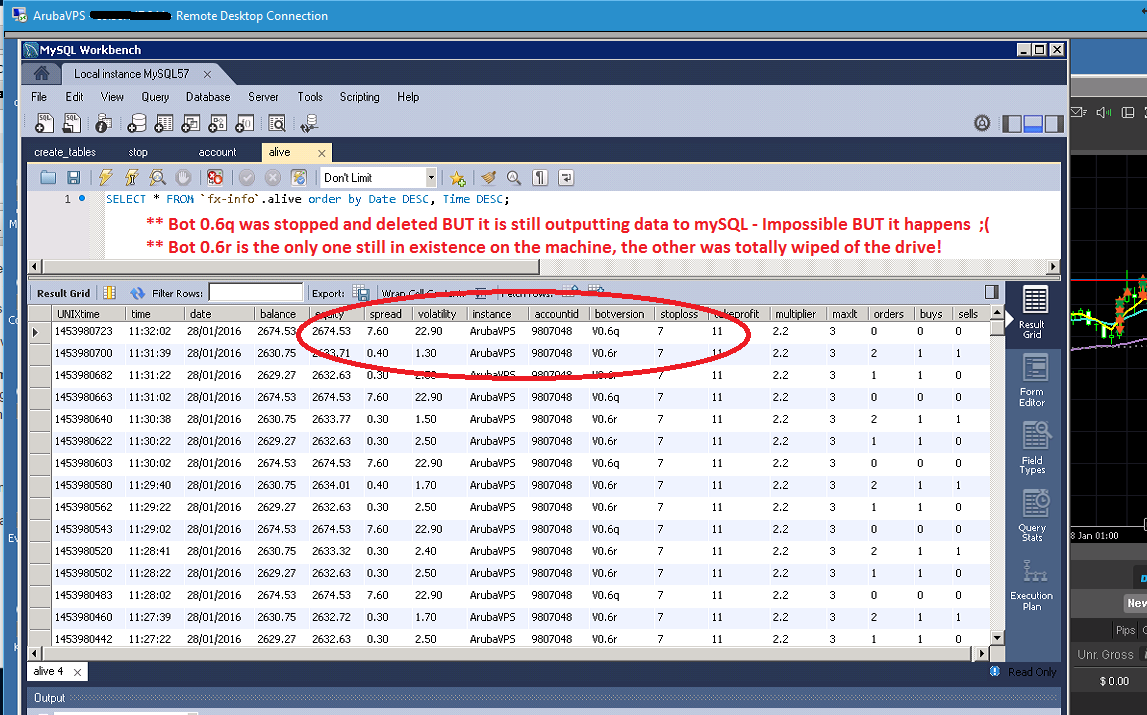This screenshot has height=715, width=1147.
Task: Sort by the volatility column header
Action: point(437,314)
